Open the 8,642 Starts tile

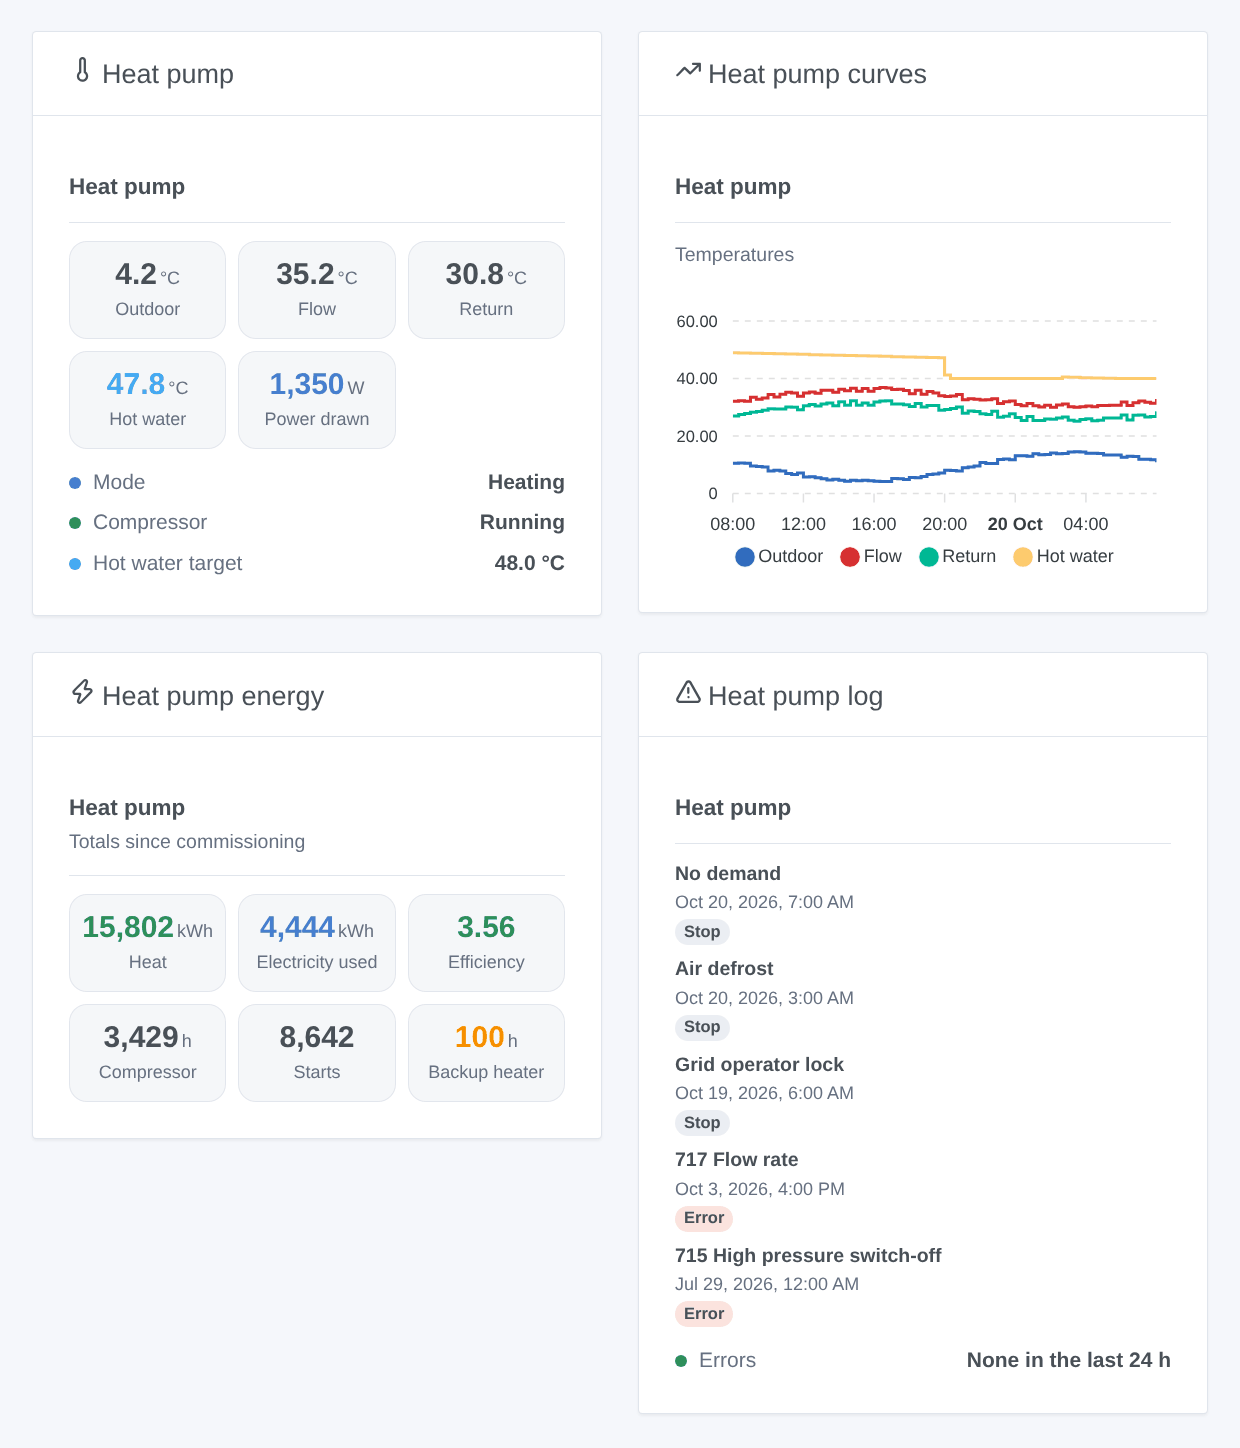tap(317, 1053)
